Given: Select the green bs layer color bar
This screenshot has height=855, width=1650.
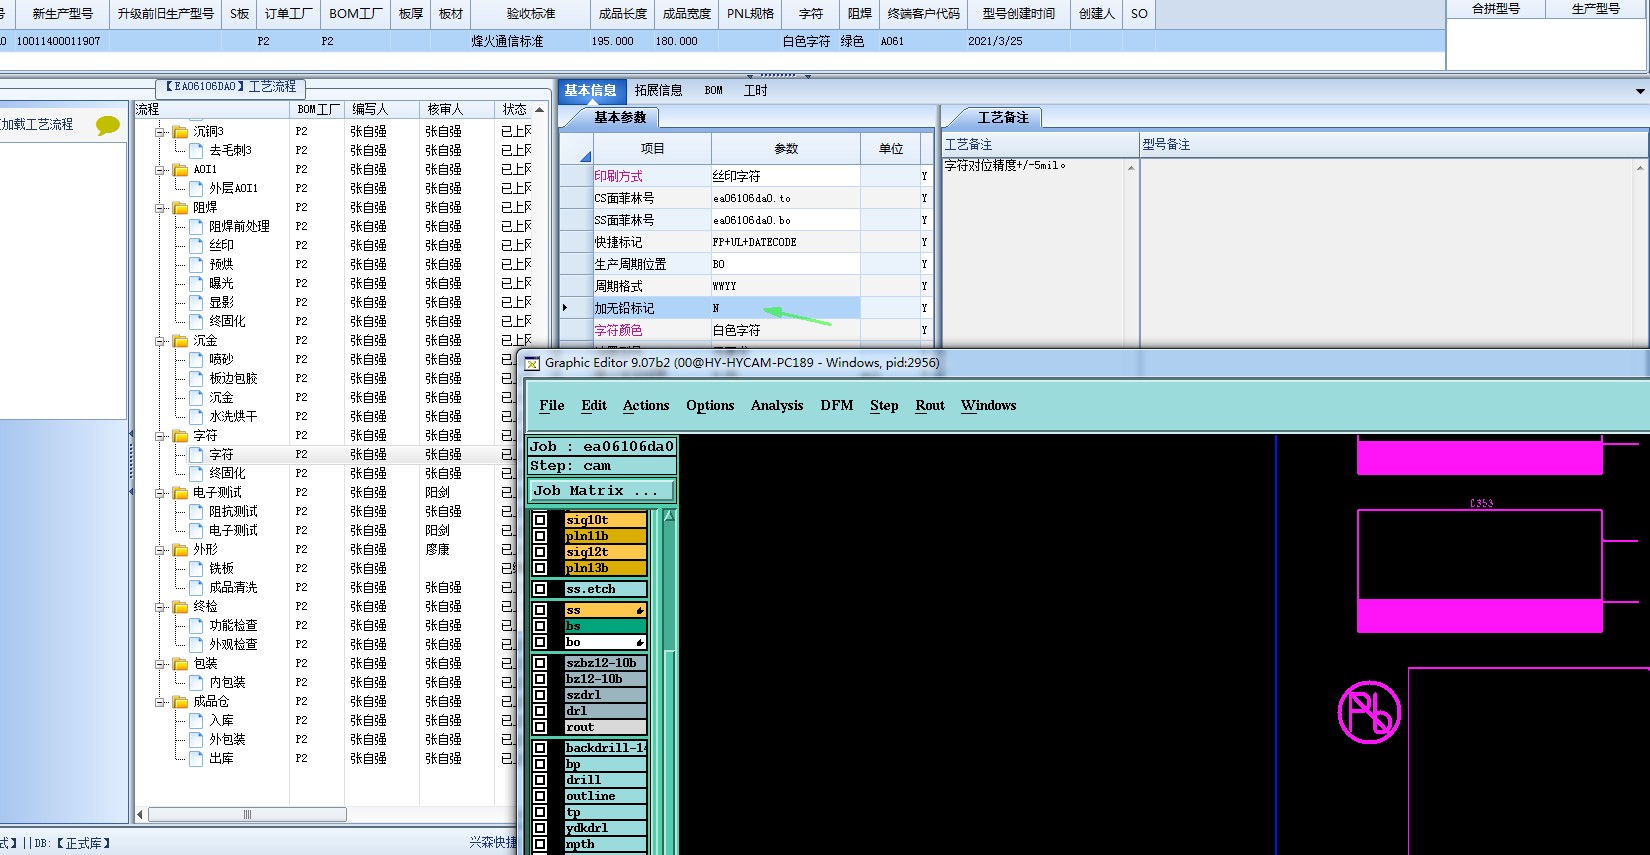Looking at the screenshot, I should 605,626.
